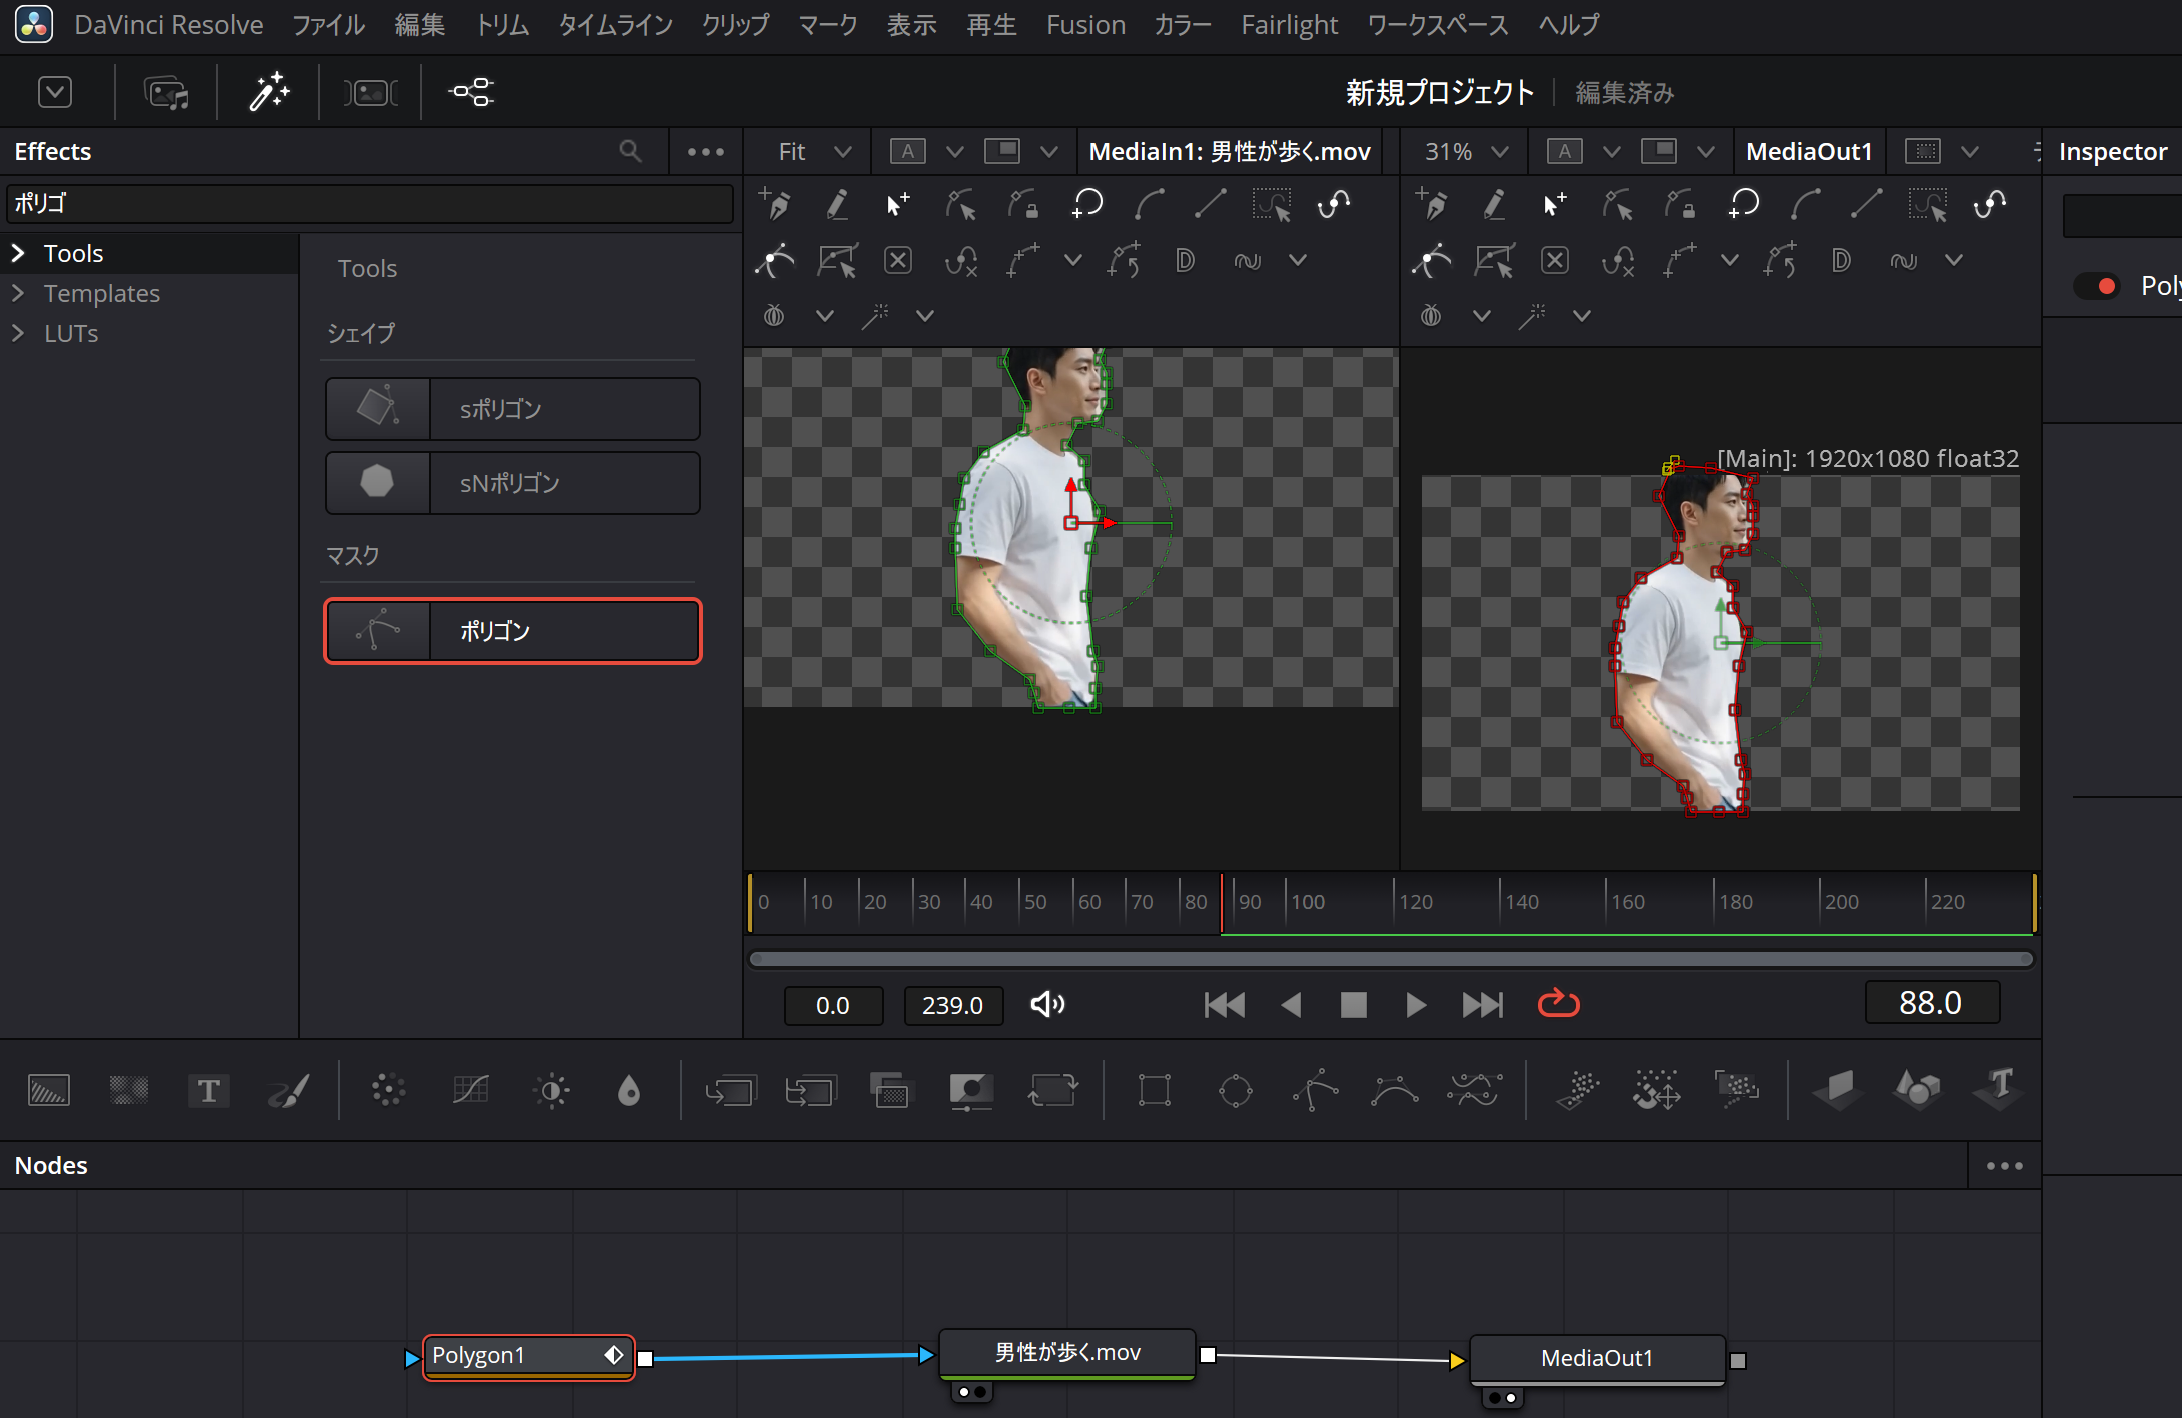Toggle region of interest button in right viewer
This screenshot has width=2182, height=1418.
pyautogui.click(x=1922, y=152)
